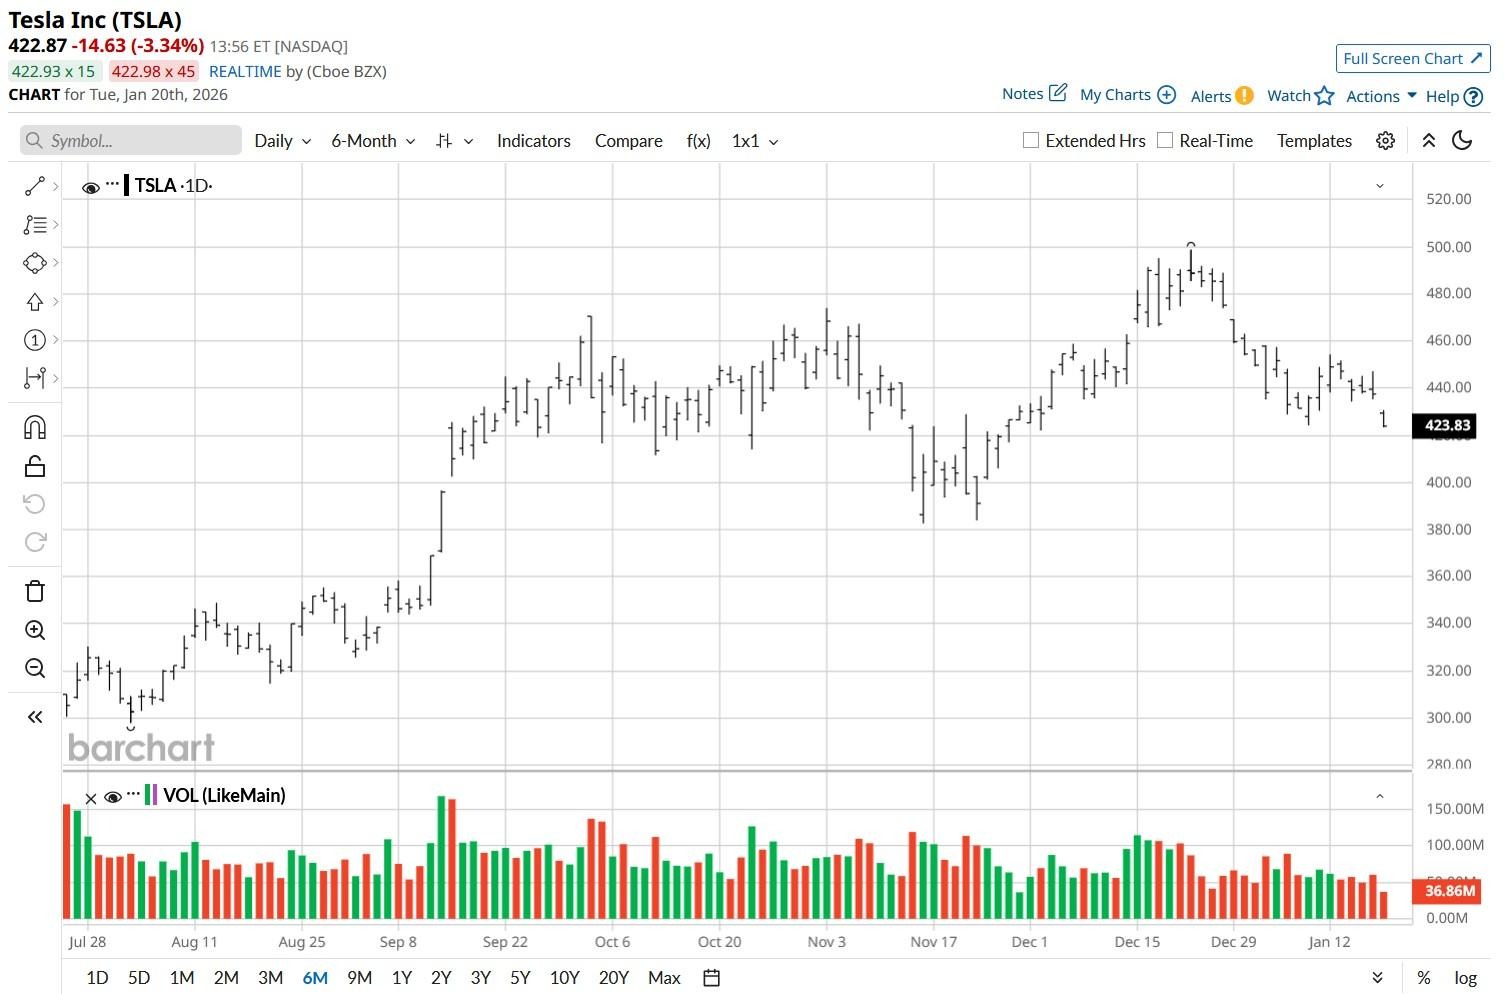Expand the line tool options arrow
1504x994 pixels.
(x=56, y=186)
